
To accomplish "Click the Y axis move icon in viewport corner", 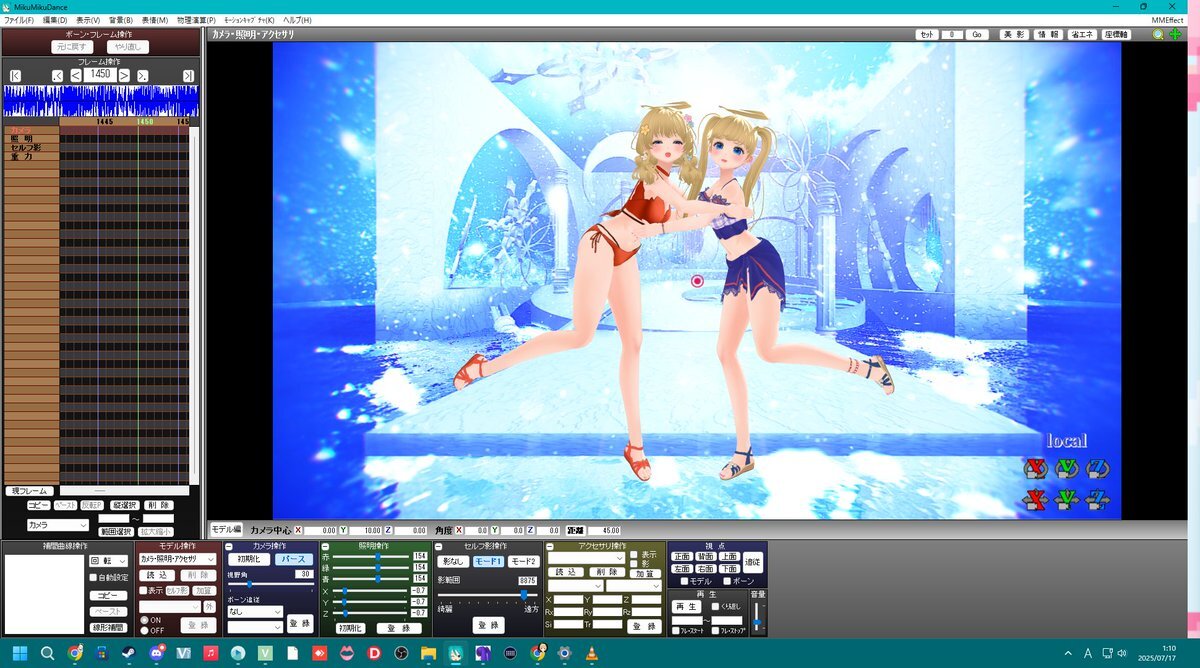I will (x=1066, y=498).
